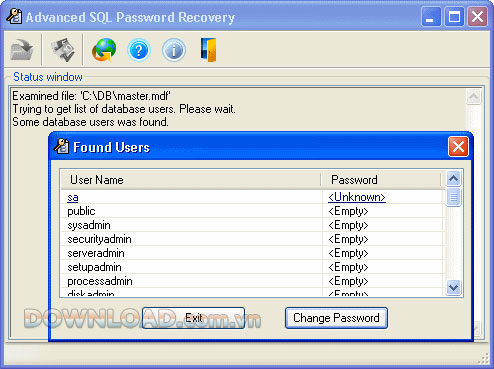Open help via question mark icon

139,50
